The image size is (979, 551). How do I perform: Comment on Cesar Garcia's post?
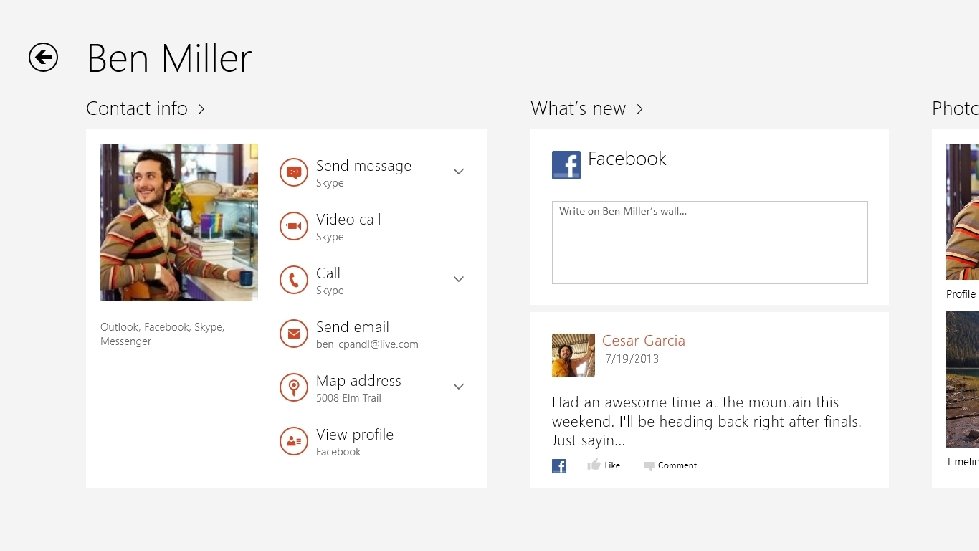pos(670,466)
